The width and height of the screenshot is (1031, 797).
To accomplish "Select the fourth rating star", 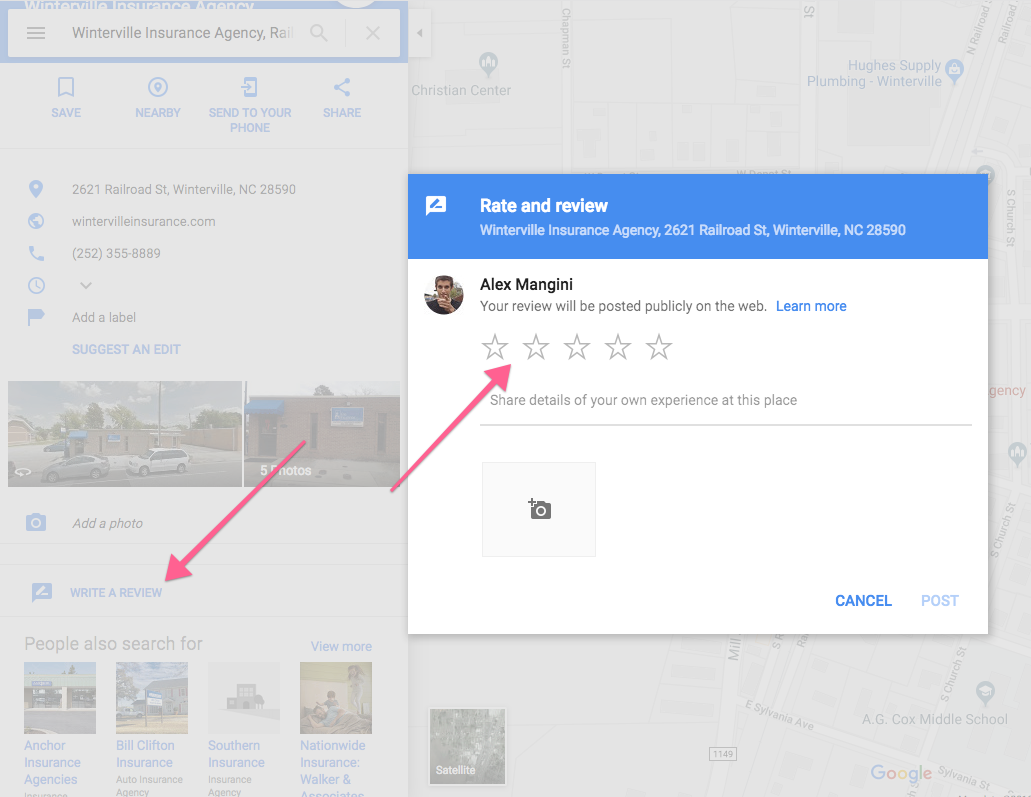I will click(x=618, y=347).
